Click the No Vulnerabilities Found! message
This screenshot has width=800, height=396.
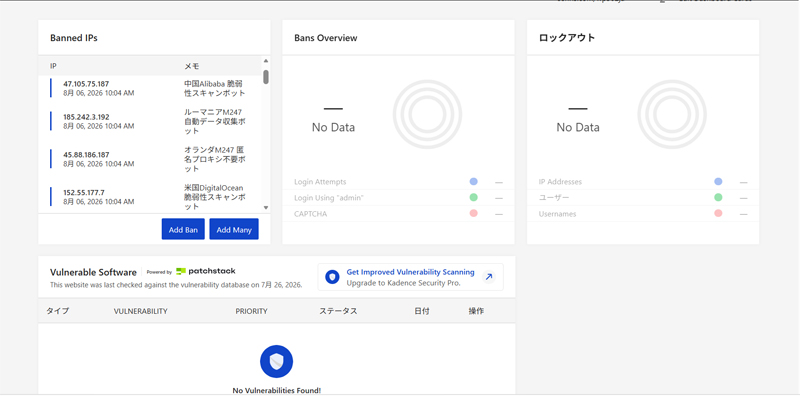pos(277,390)
